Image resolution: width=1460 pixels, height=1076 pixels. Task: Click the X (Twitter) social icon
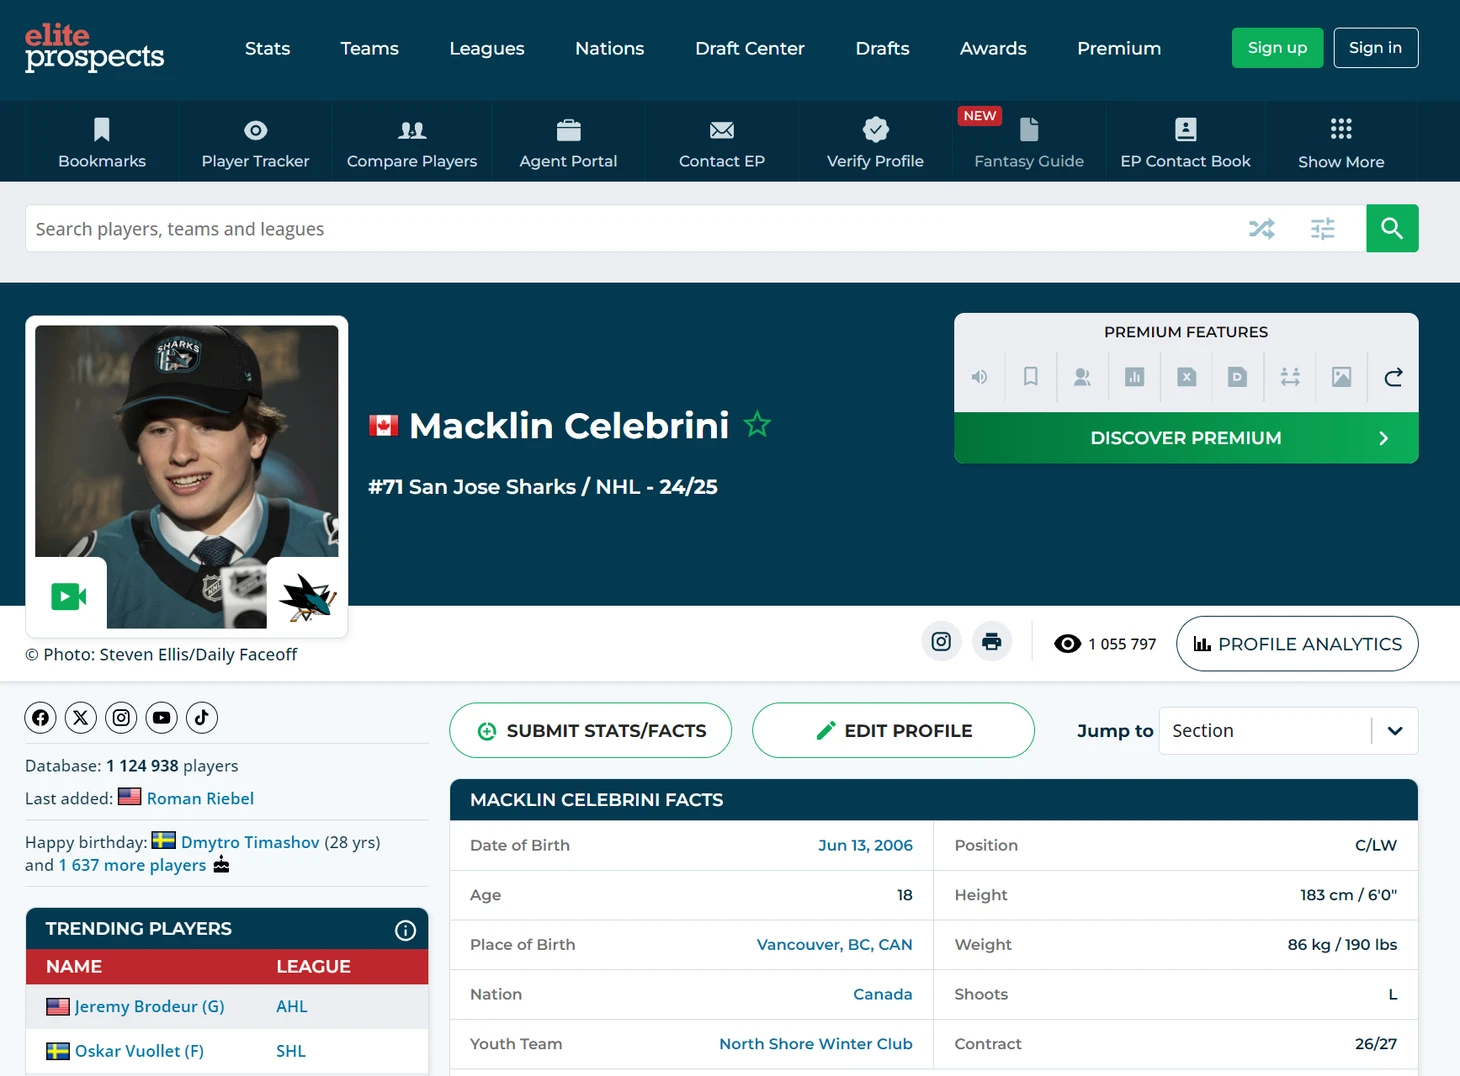(x=81, y=717)
